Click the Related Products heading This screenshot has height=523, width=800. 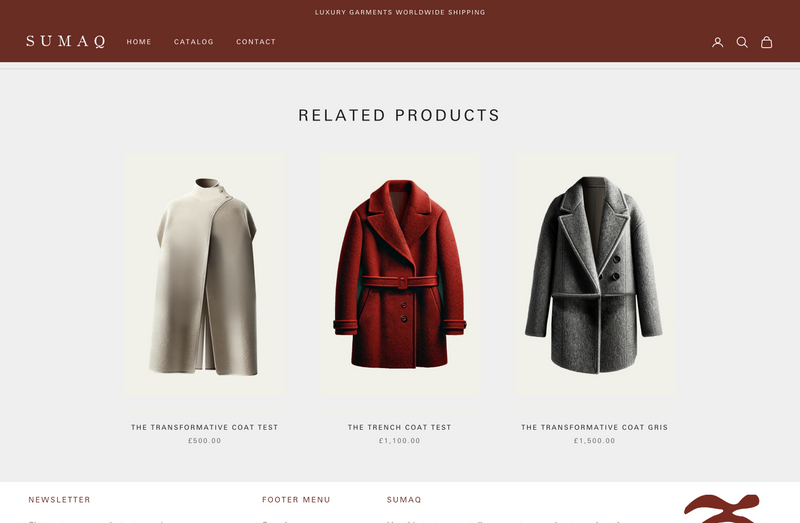tap(399, 115)
